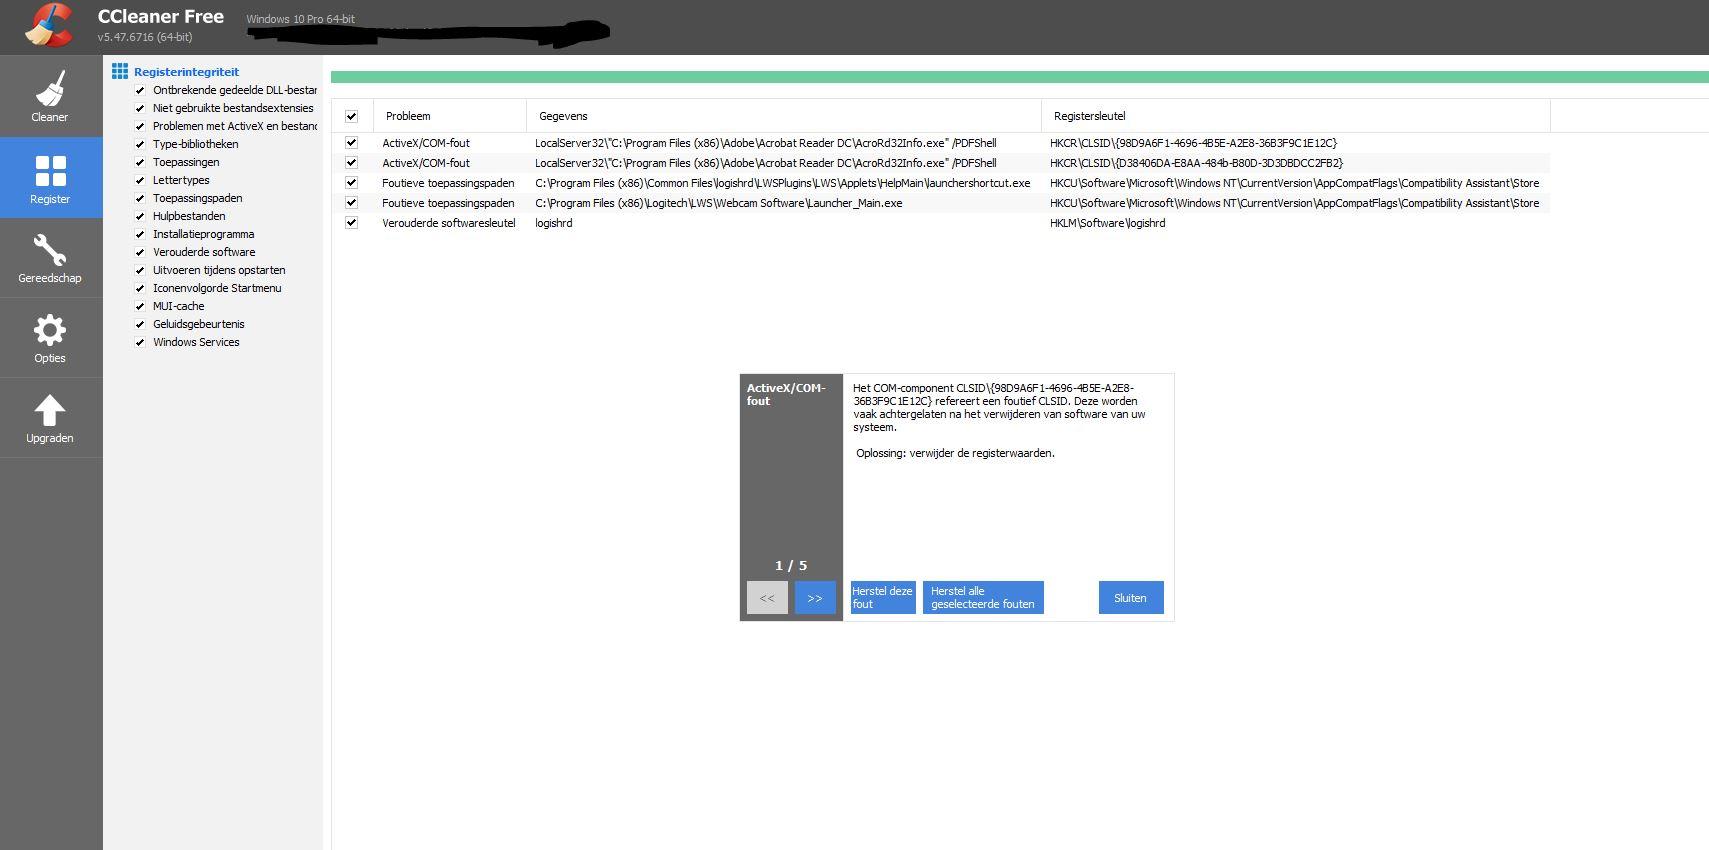Toggle Verouderde software checkbox
The image size is (1709, 850).
140,252
